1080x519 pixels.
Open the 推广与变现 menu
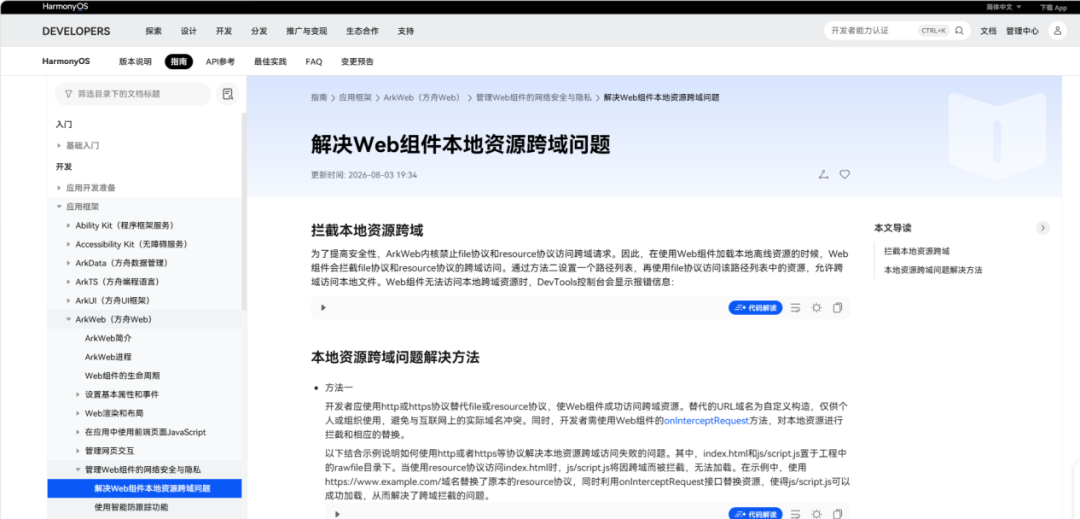[307, 31]
